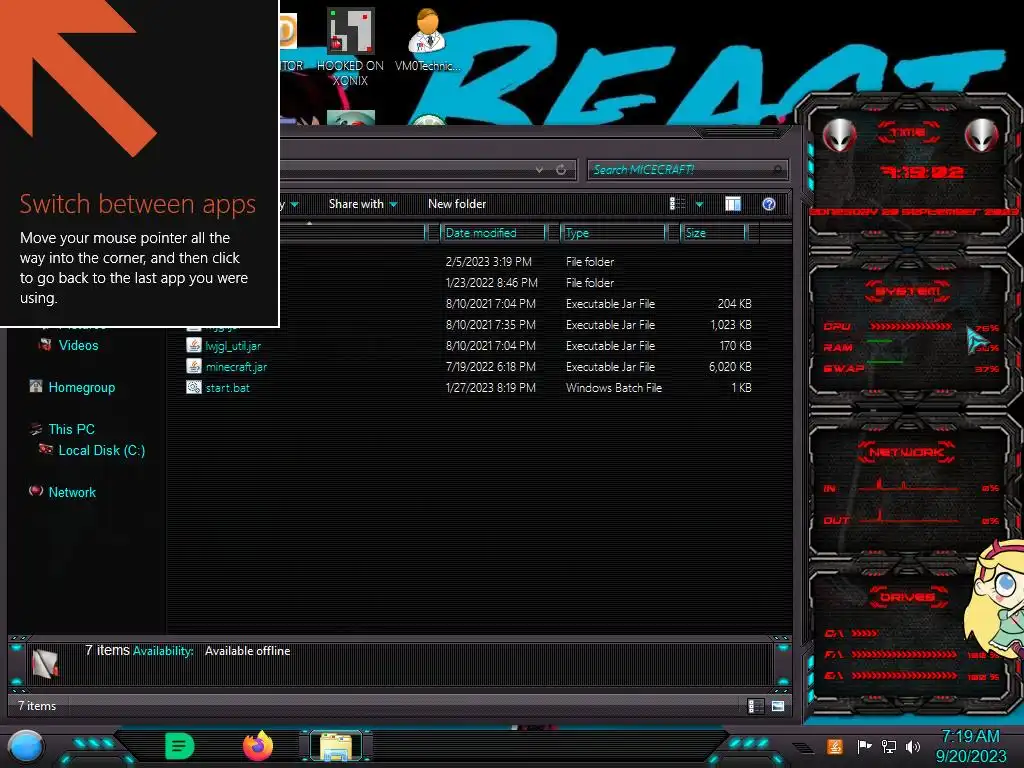Click the jar icon beside lwjgl_util.jar
Screen dimensions: 1024x768
[193, 345]
